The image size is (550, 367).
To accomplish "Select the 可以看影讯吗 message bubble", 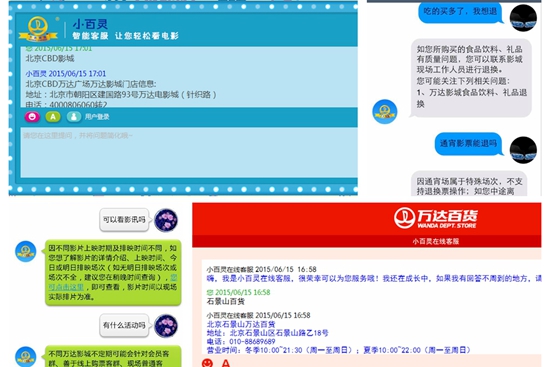I will tap(124, 220).
